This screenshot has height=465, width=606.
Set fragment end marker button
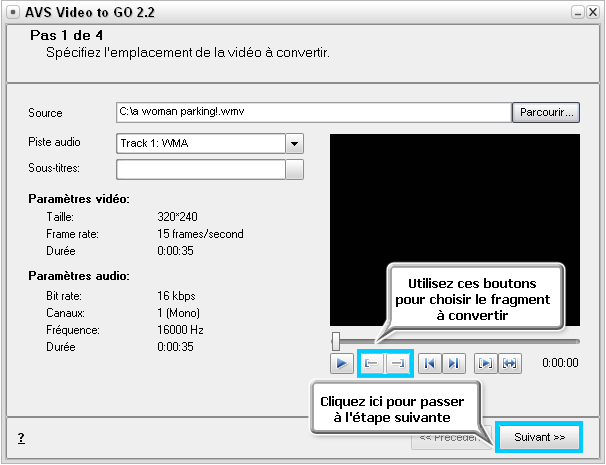(x=397, y=363)
